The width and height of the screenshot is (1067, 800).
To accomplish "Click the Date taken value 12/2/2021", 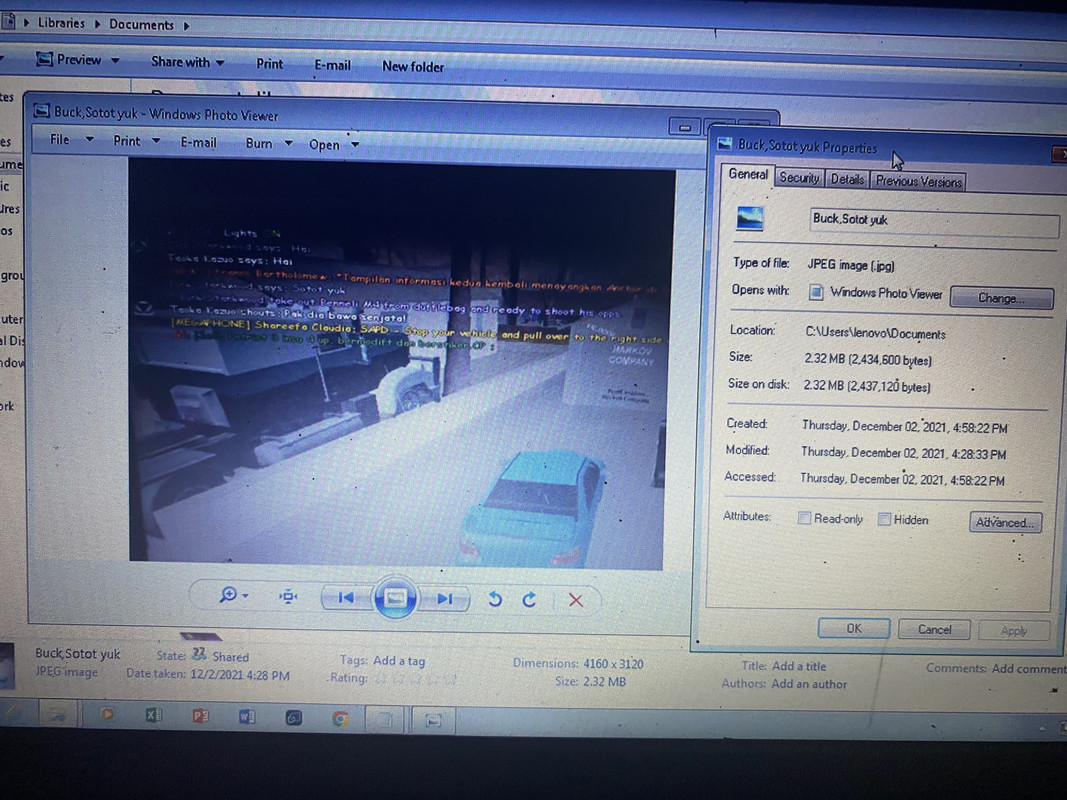I will click(240, 676).
